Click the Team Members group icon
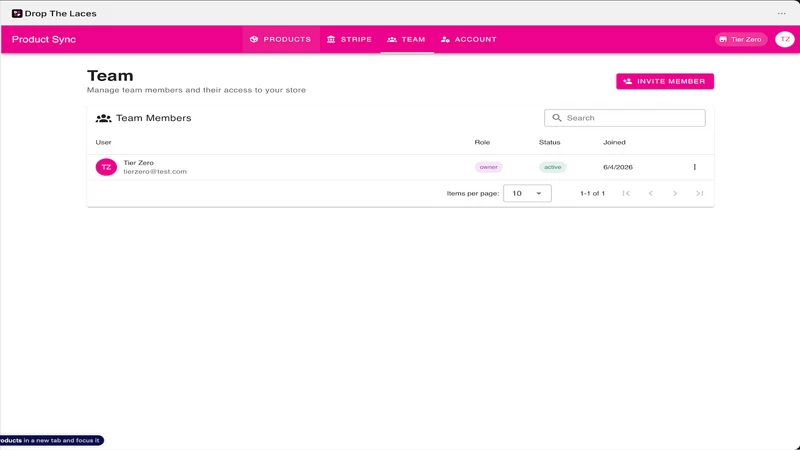The width and height of the screenshot is (800, 450). [x=104, y=118]
